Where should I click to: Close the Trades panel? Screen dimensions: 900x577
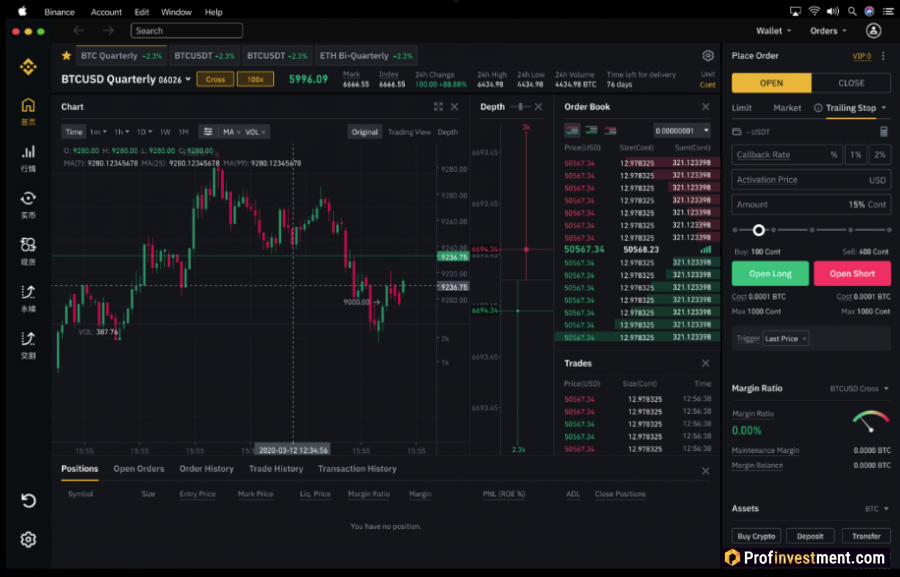click(x=705, y=363)
